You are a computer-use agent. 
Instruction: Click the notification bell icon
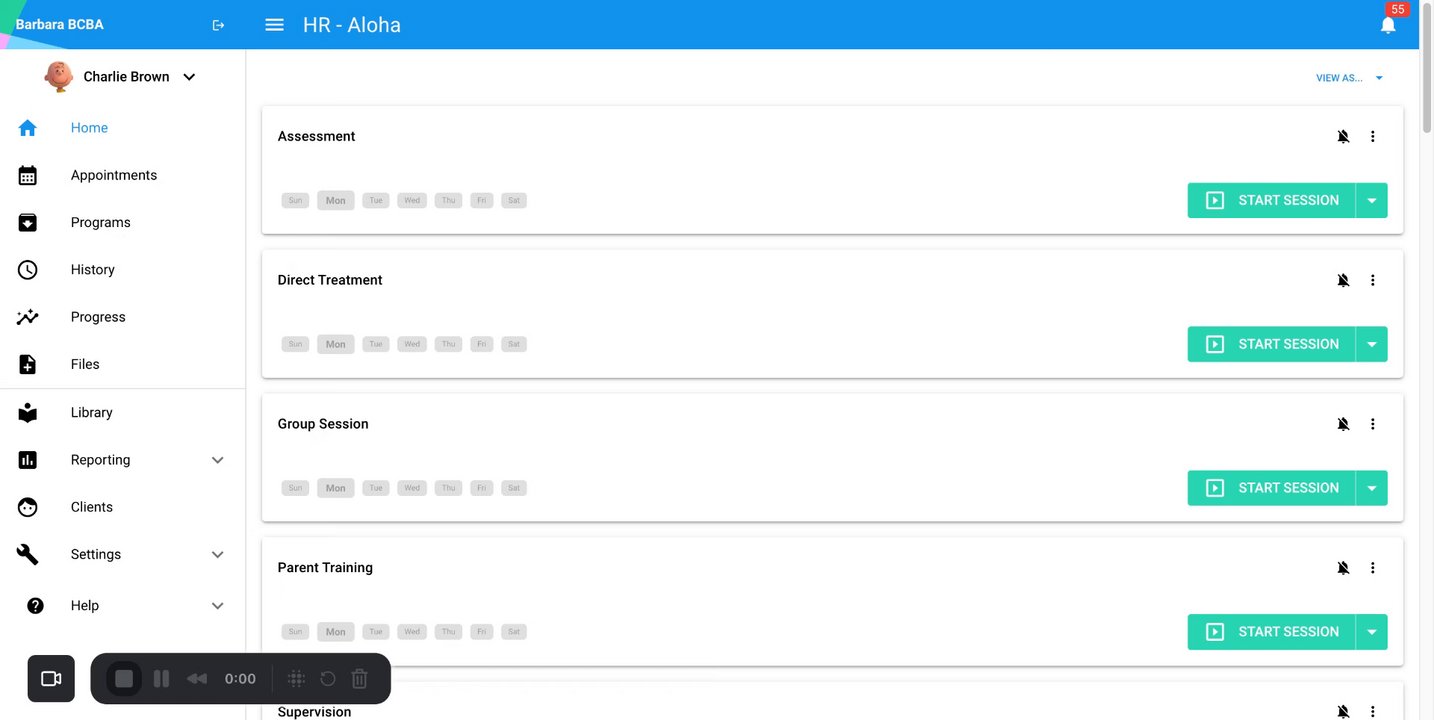click(1388, 25)
